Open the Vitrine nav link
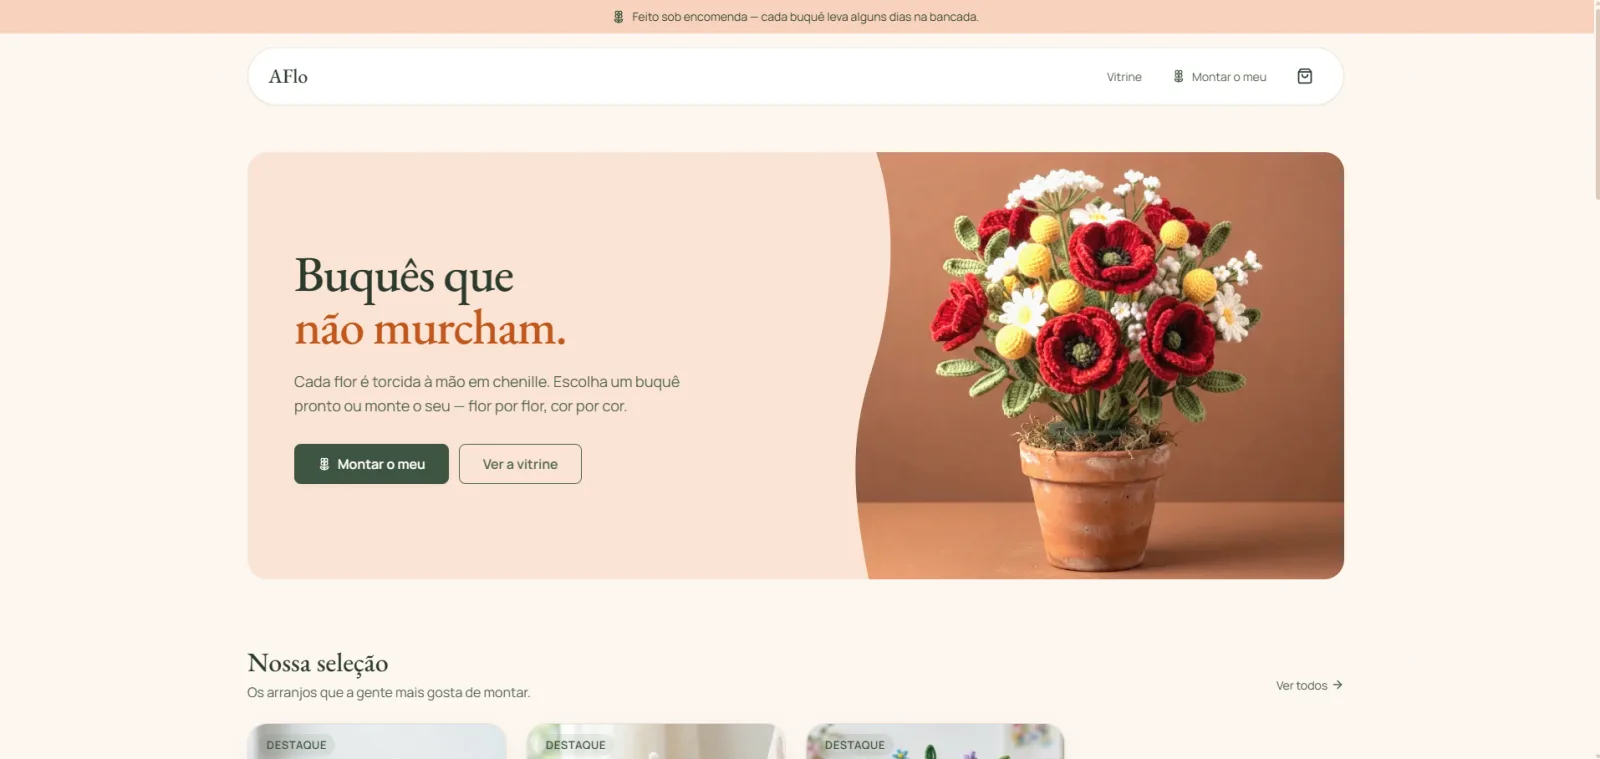Image resolution: width=1600 pixels, height=759 pixels. point(1124,77)
